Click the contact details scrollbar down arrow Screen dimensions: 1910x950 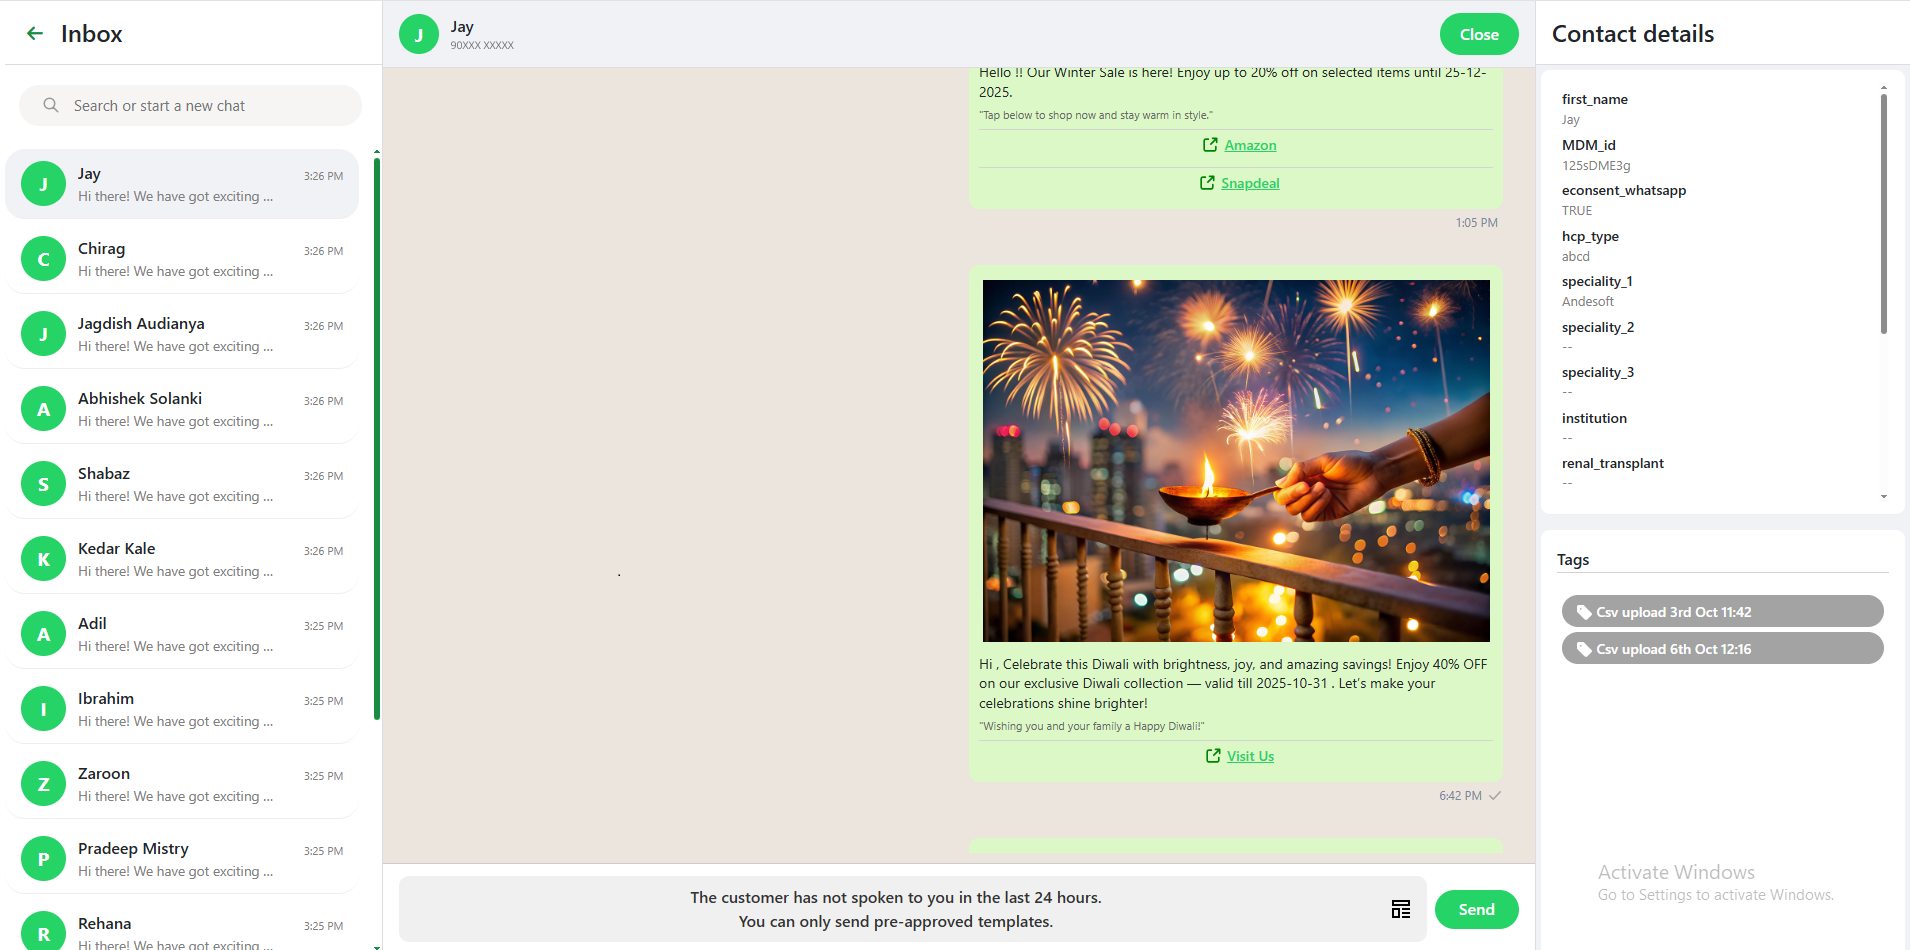point(1883,497)
